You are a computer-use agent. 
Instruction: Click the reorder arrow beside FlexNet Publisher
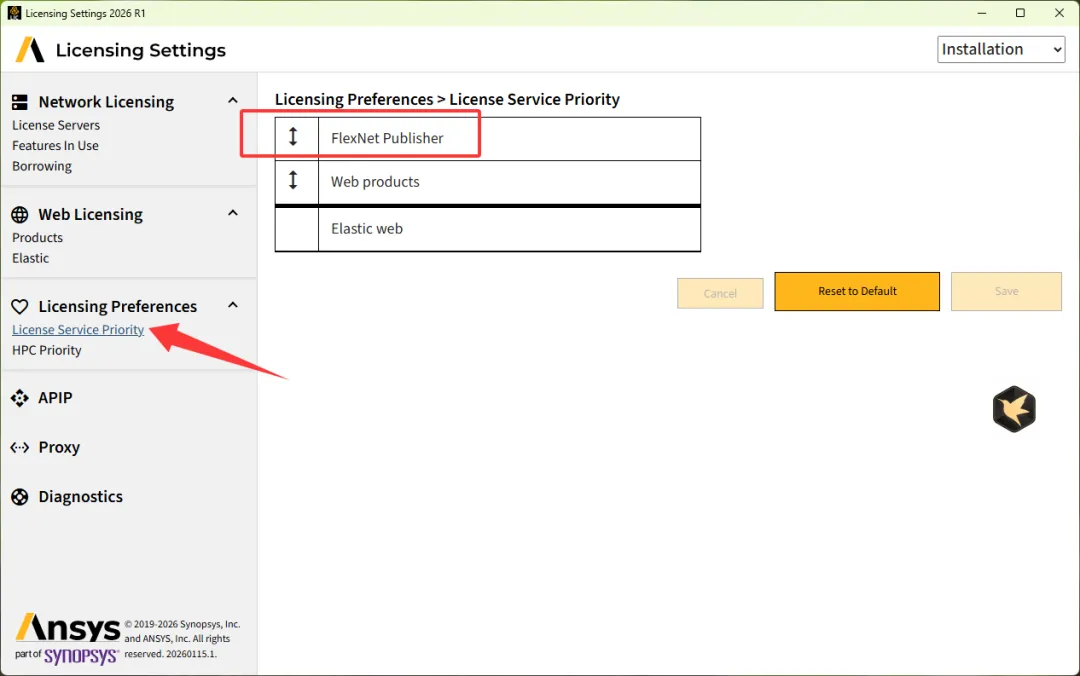293,137
